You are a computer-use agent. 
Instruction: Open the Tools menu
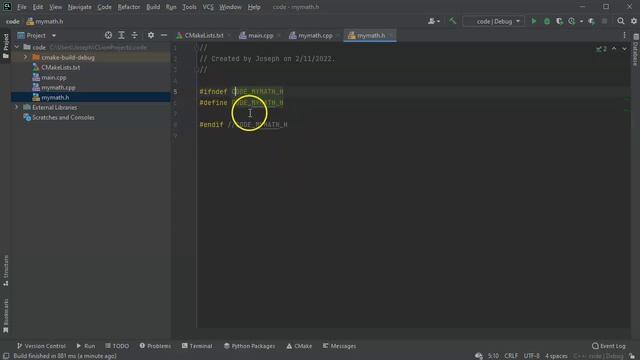point(189,7)
